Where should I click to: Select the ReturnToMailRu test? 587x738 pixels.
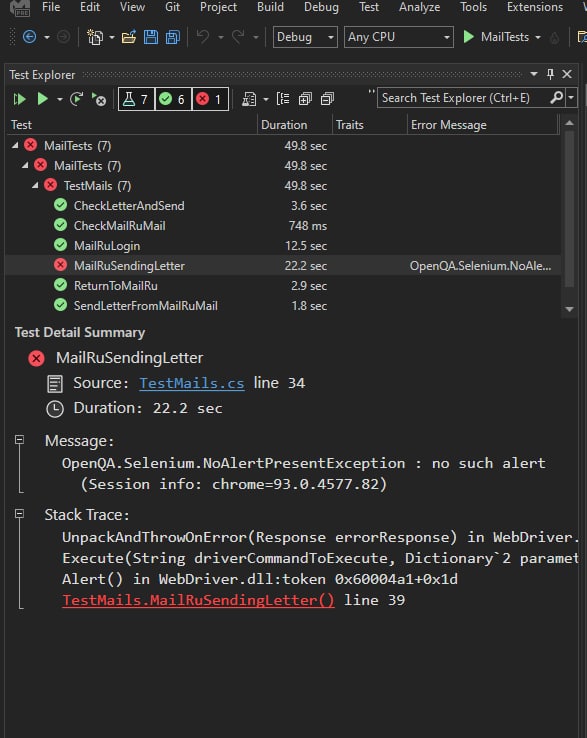click(x=116, y=286)
